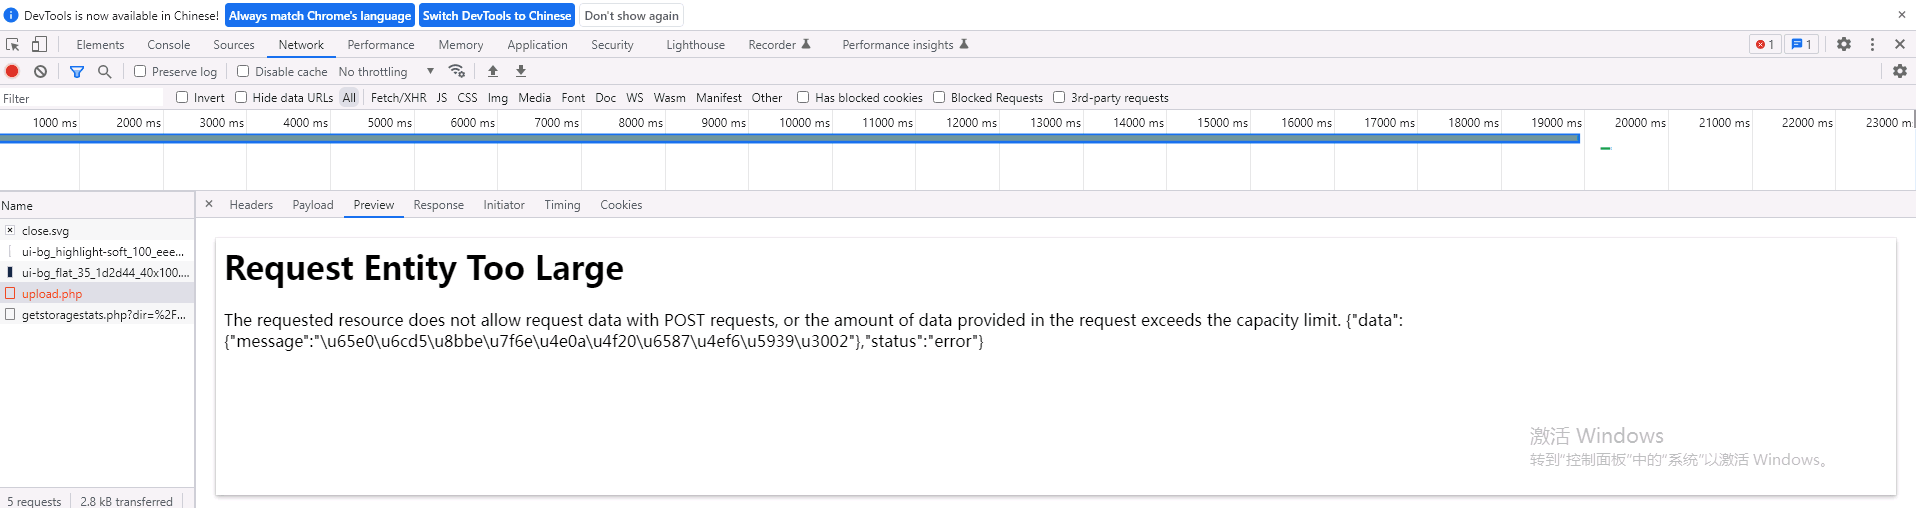Click the Import HAR file upload arrow
The height and width of the screenshot is (508, 1916).
pyautogui.click(x=493, y=72)
